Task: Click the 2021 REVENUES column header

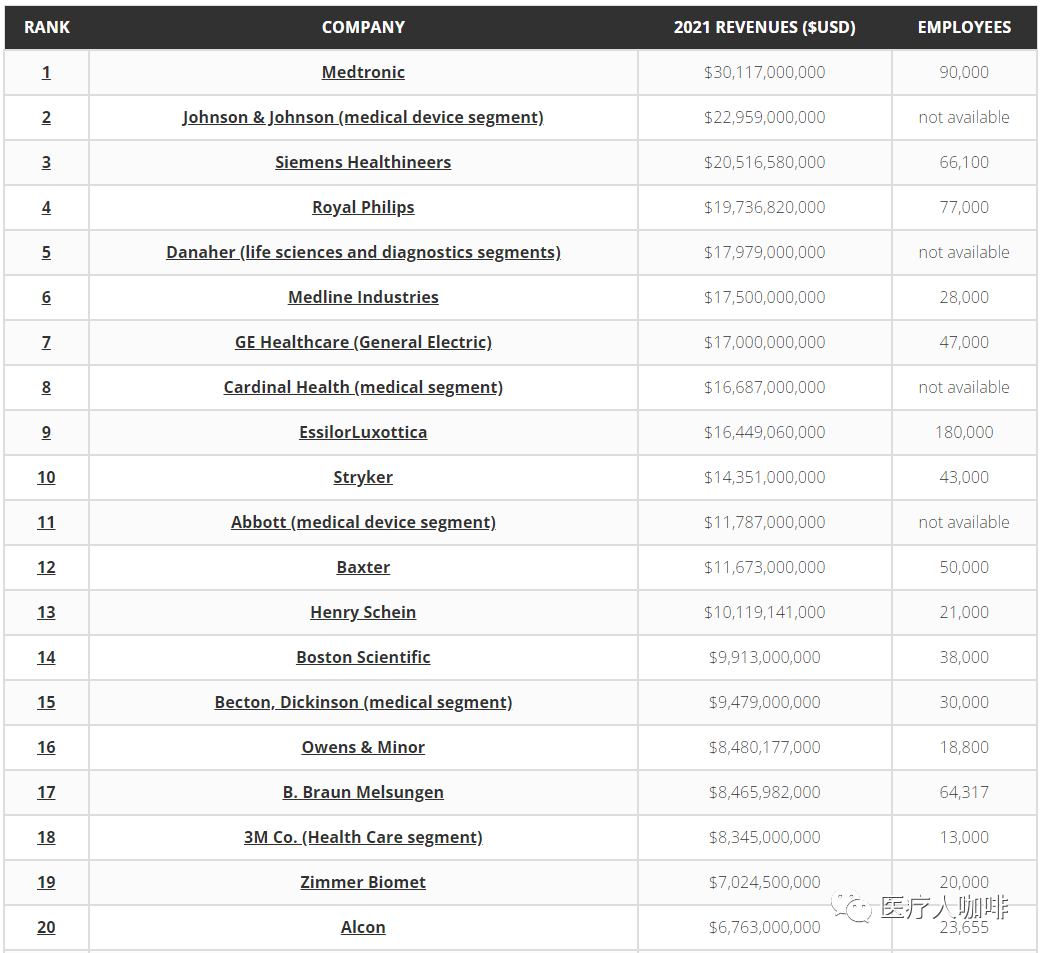Action: pos(764,27)
